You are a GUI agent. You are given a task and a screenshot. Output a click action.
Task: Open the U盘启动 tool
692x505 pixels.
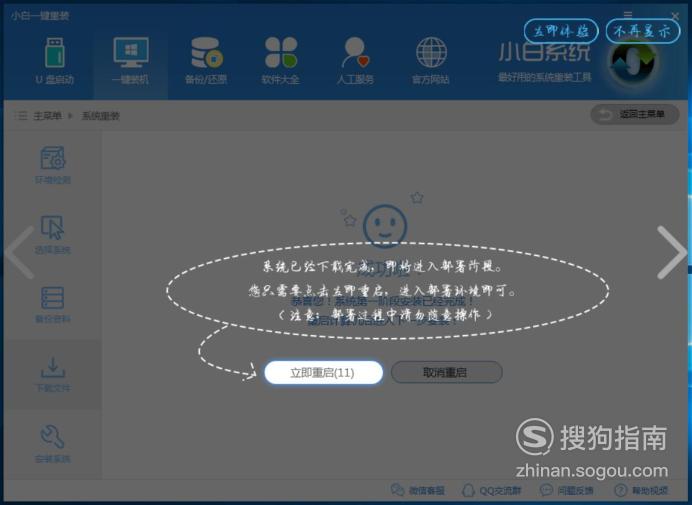coord(55,61)
